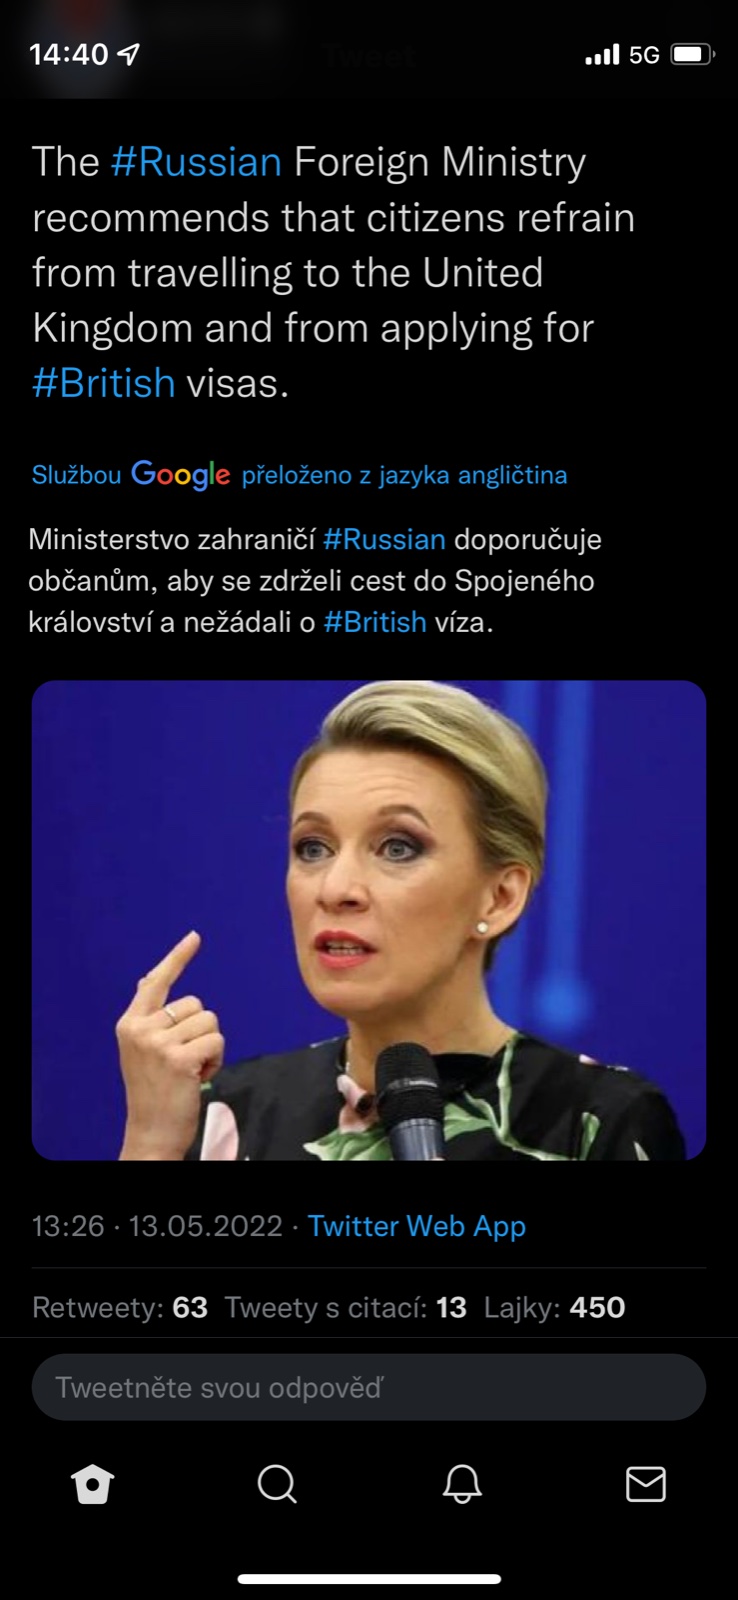
Task: Tap the translated #British hashtag
Action: tap(375, 622)
